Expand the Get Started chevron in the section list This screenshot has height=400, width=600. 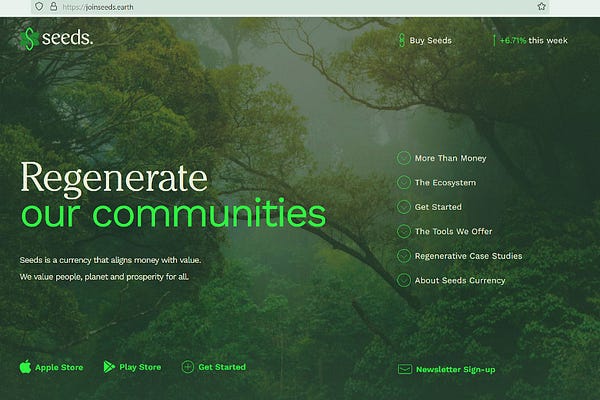click(404, 207)
